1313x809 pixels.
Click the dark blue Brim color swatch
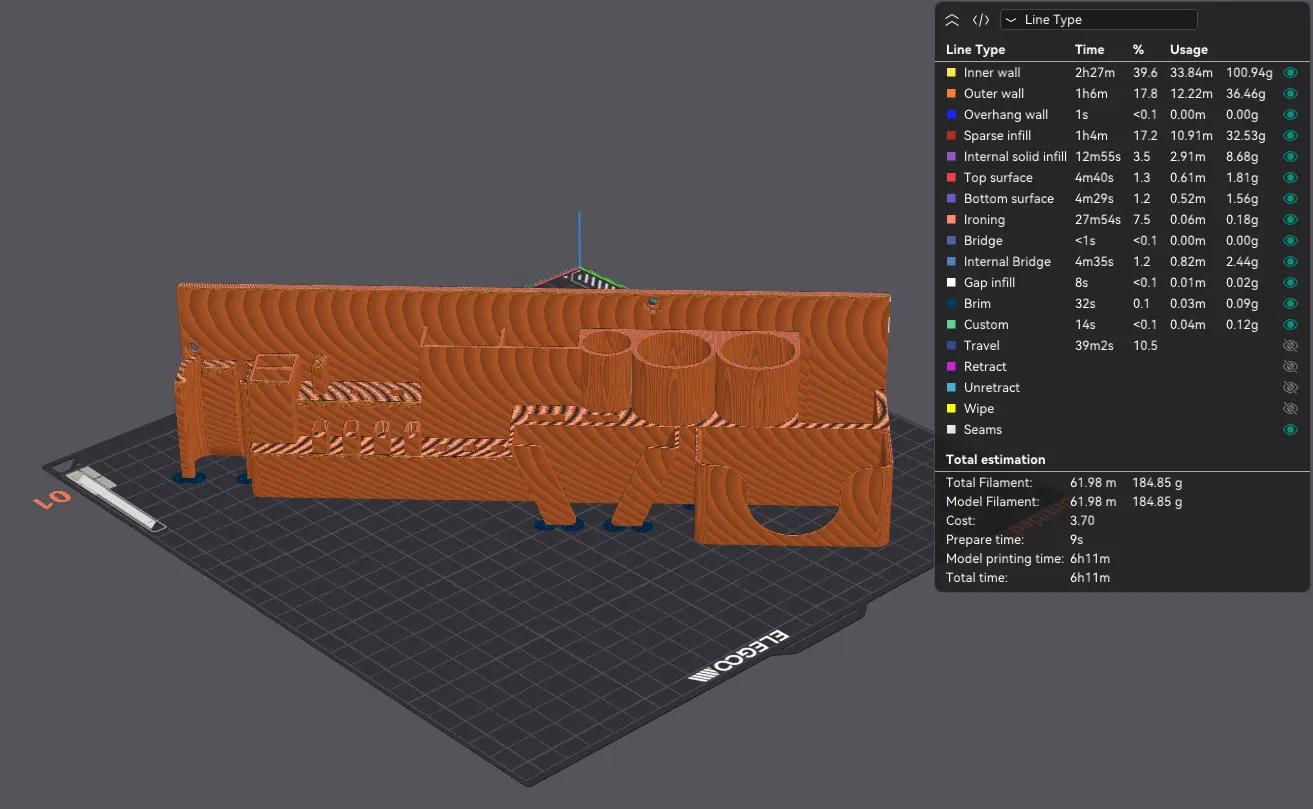(951, 304)
